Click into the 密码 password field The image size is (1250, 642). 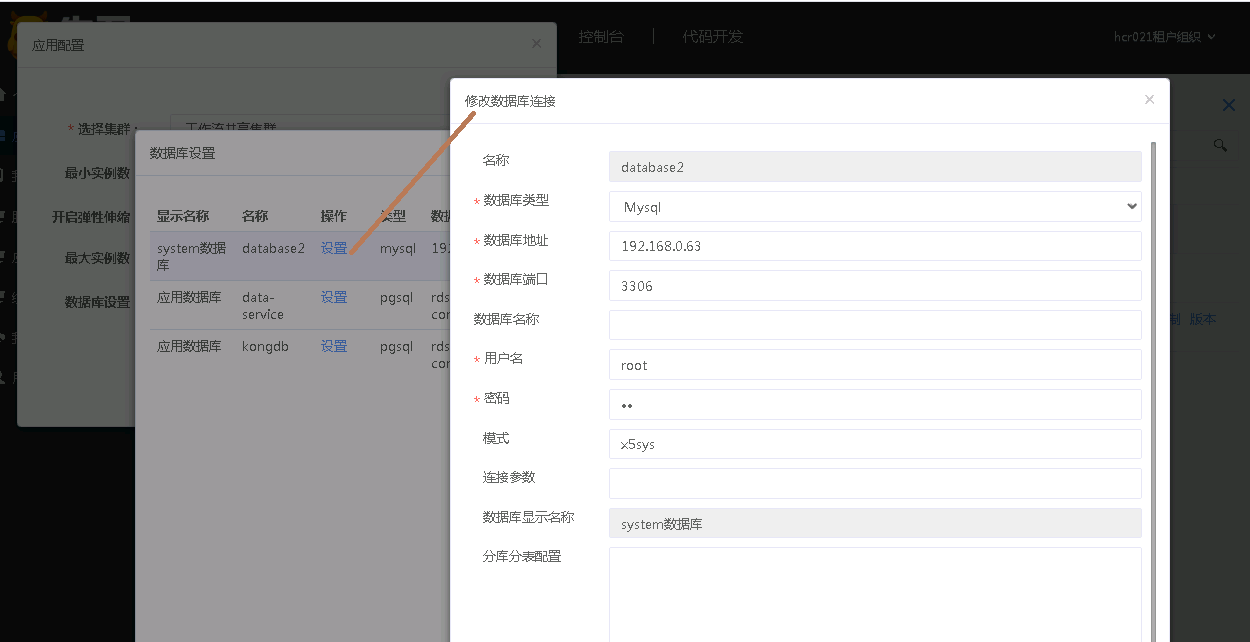pos(875,405)
